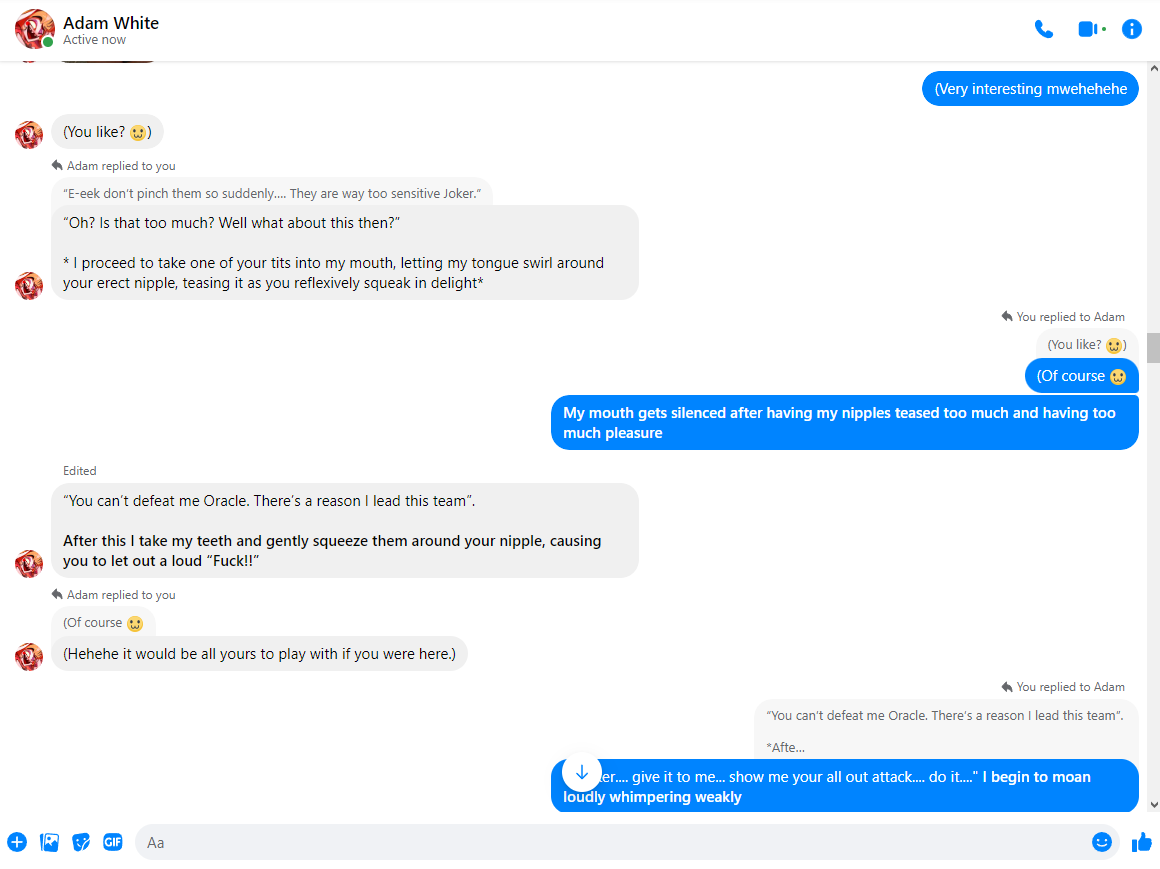Viewport: 1160px width, 869px height.
Task: Click Adam White's profile picture in the header
Action: pyautogui.click(x=34, y=30)
